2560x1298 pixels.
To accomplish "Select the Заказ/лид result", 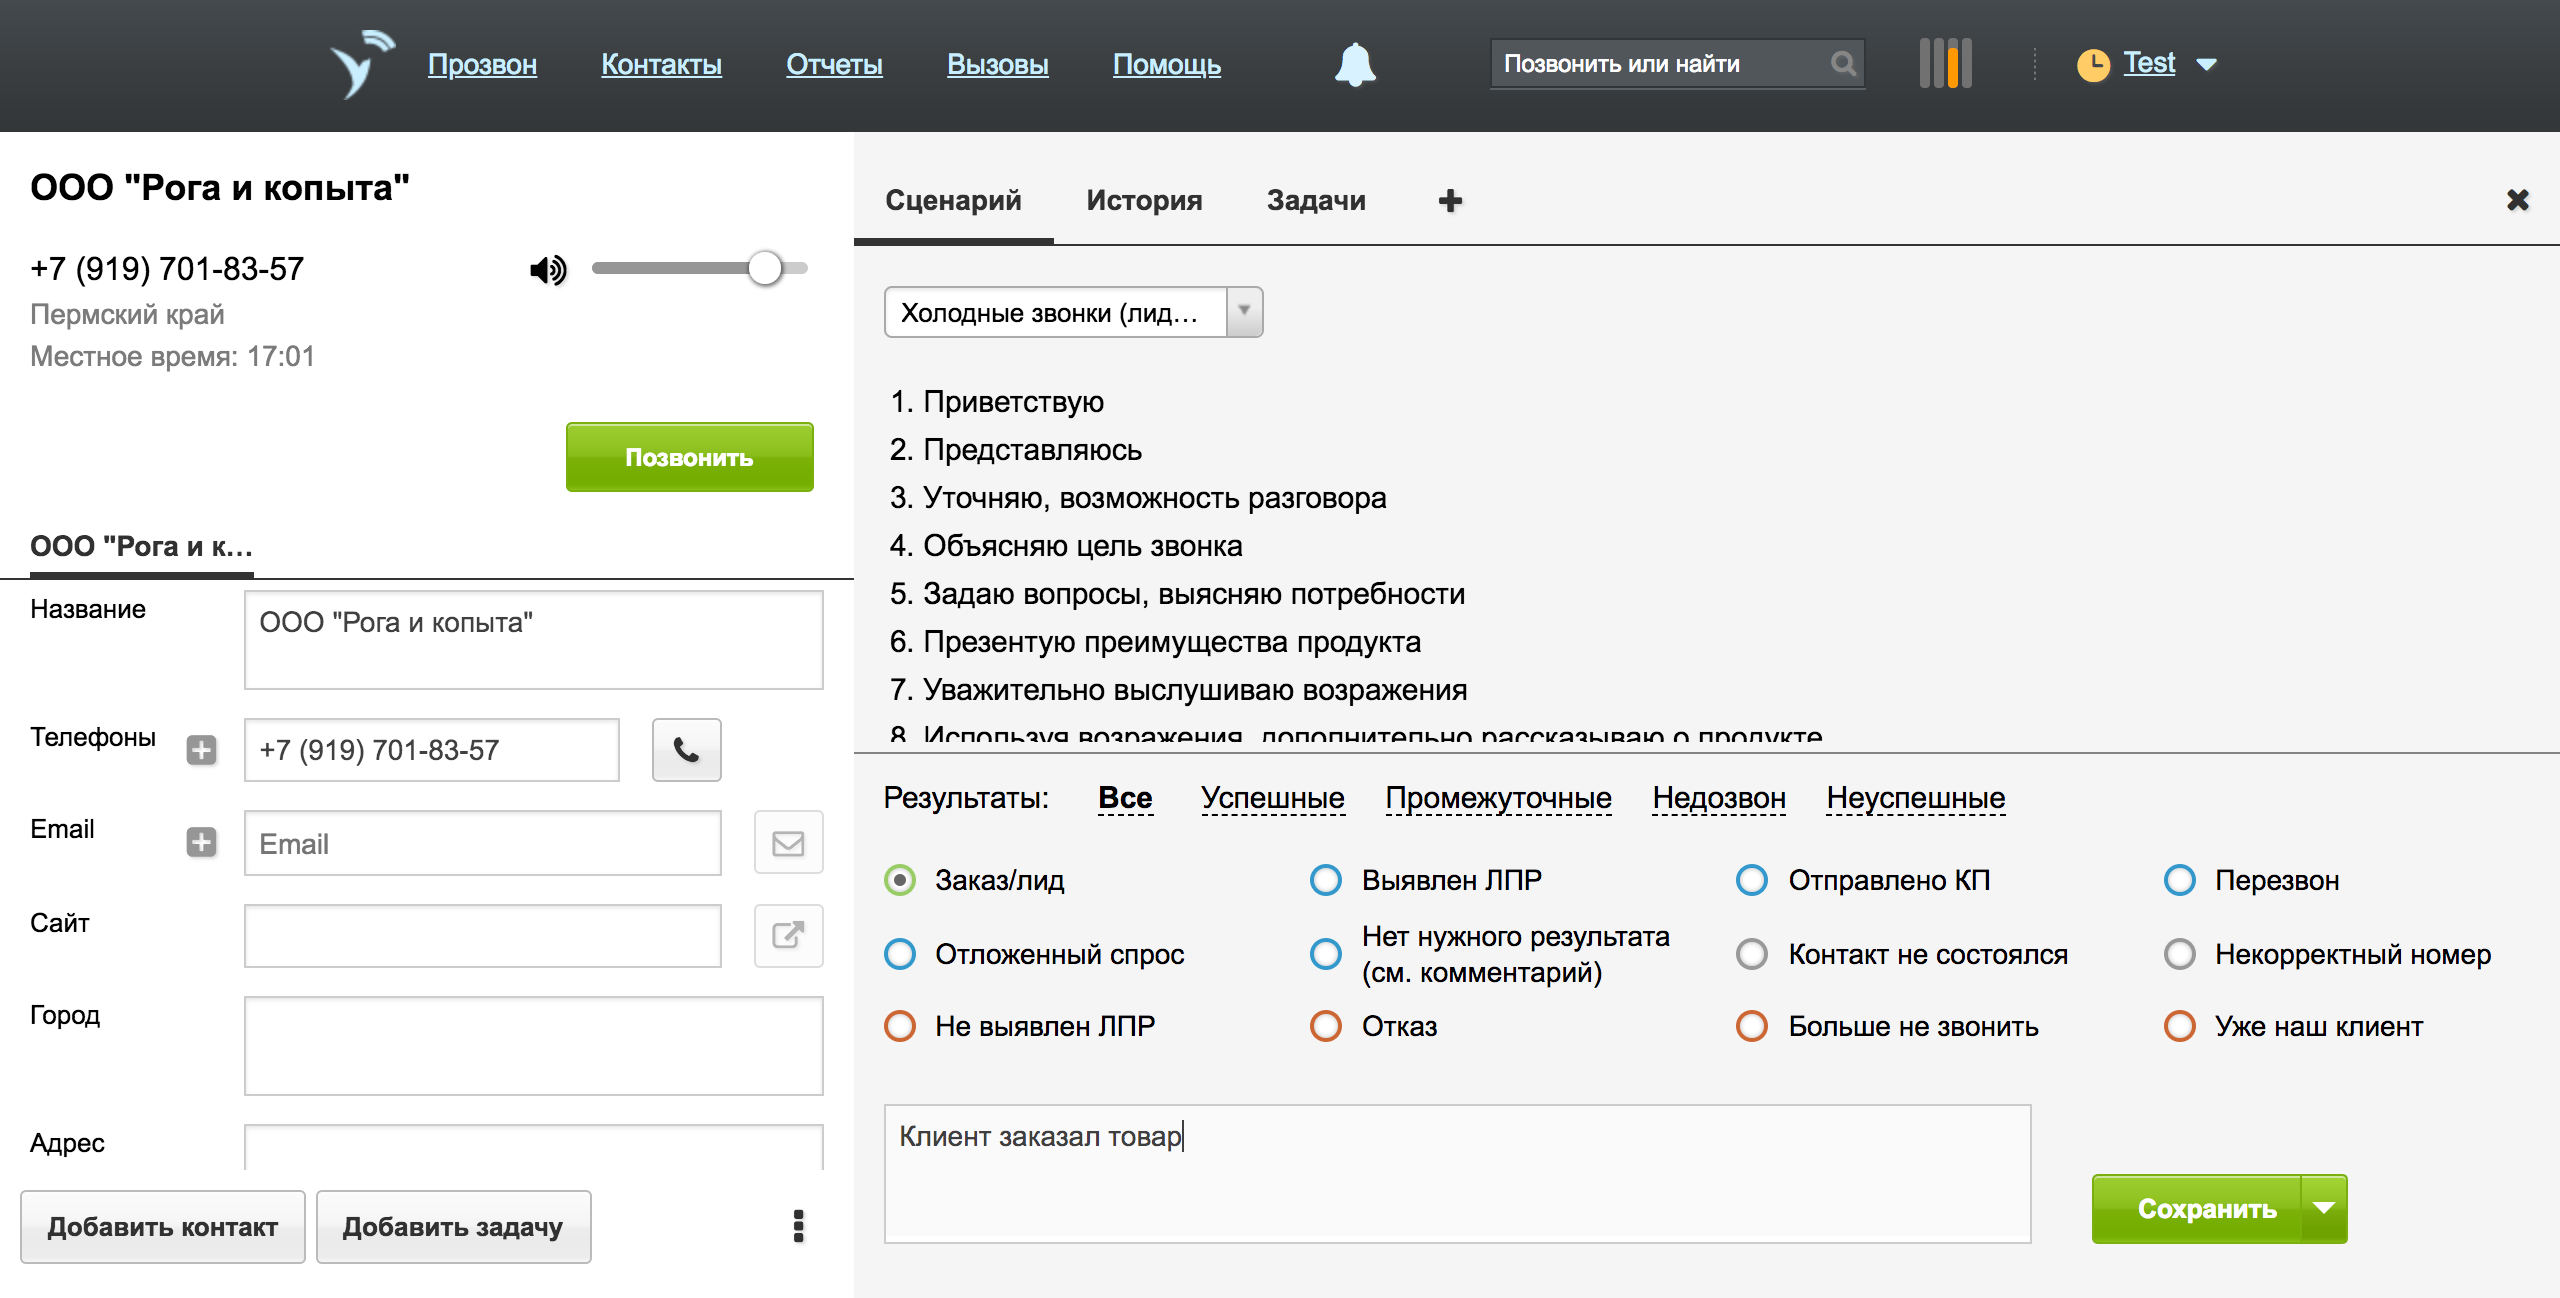I will click(900, 880).
